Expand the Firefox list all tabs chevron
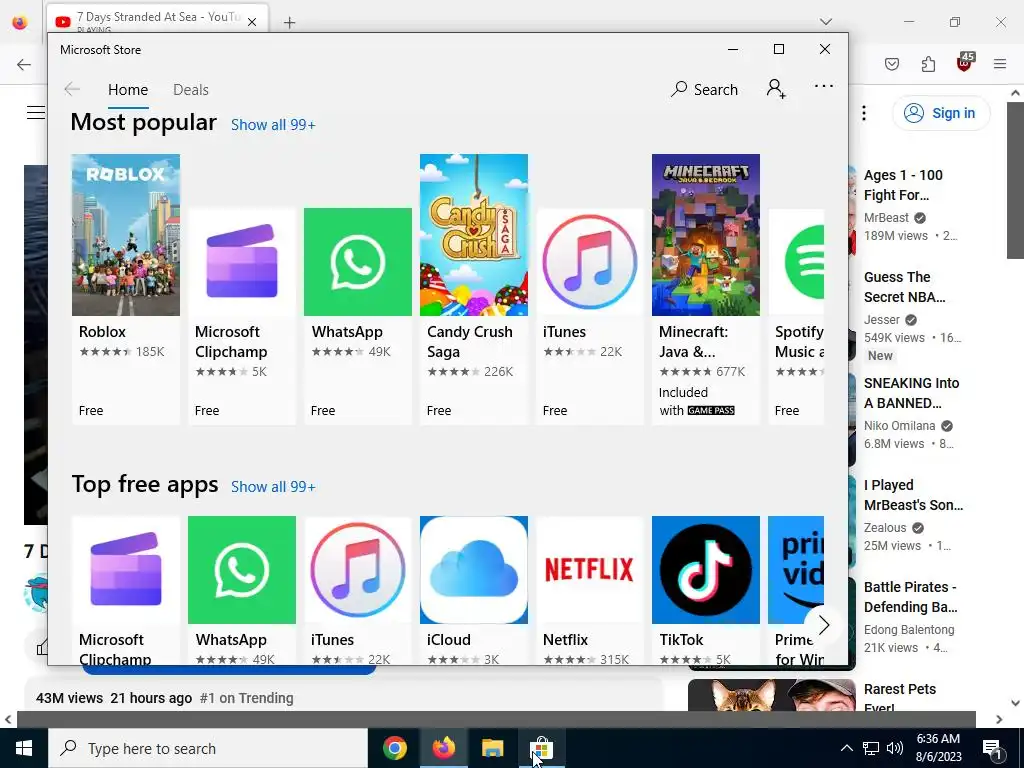1024x768 pixels. tap(826, 22)
